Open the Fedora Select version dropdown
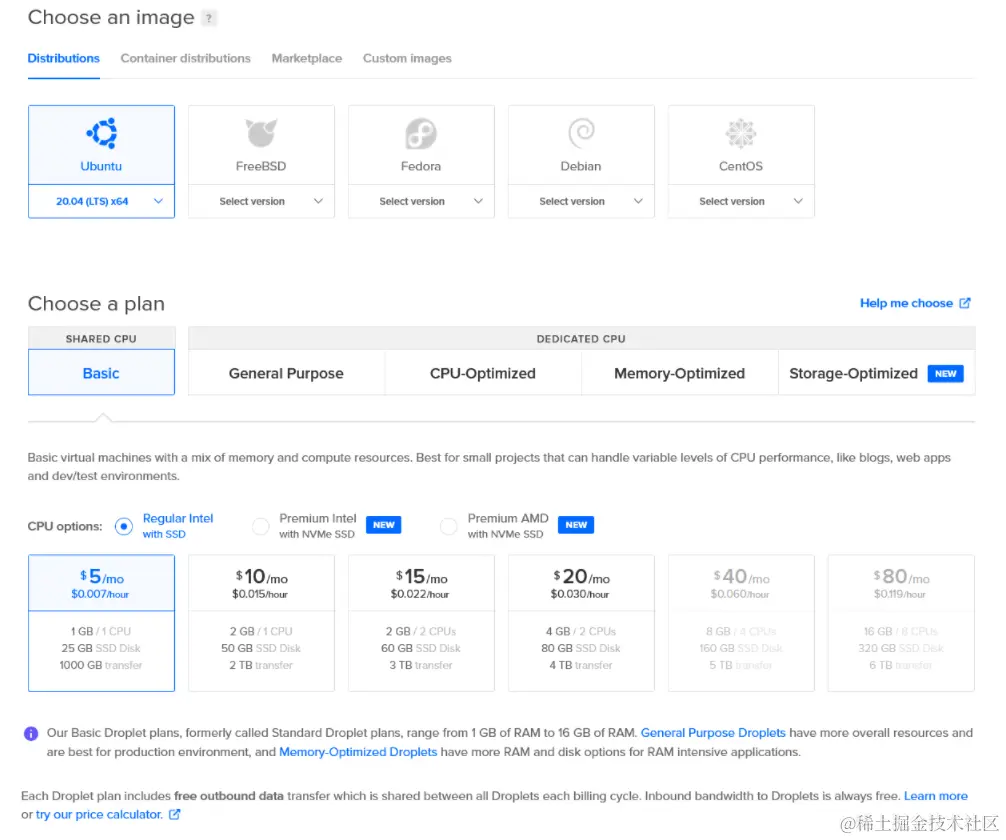 pos(421,201)
